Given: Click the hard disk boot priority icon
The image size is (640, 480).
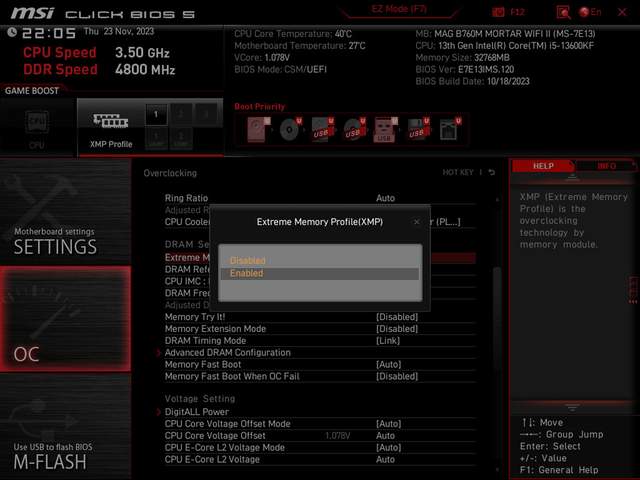Looking at the screenshot, I should click(x=258, y=130).
